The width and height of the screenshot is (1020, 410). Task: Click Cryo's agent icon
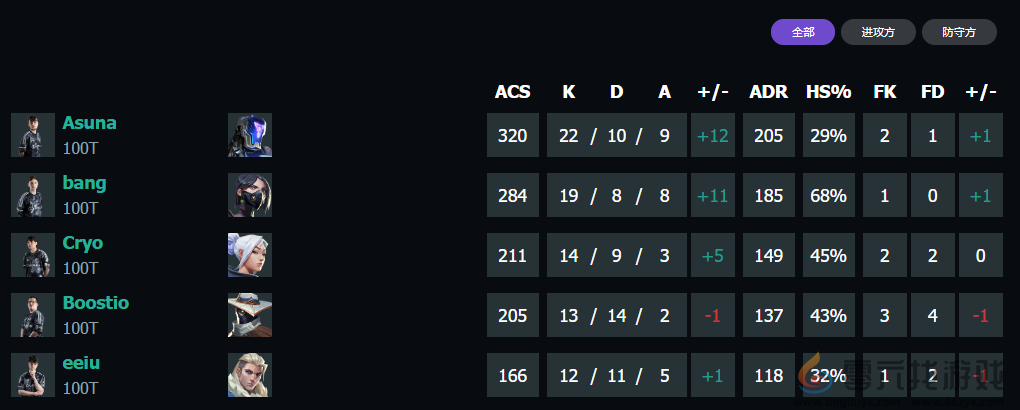tap(250, 255)
